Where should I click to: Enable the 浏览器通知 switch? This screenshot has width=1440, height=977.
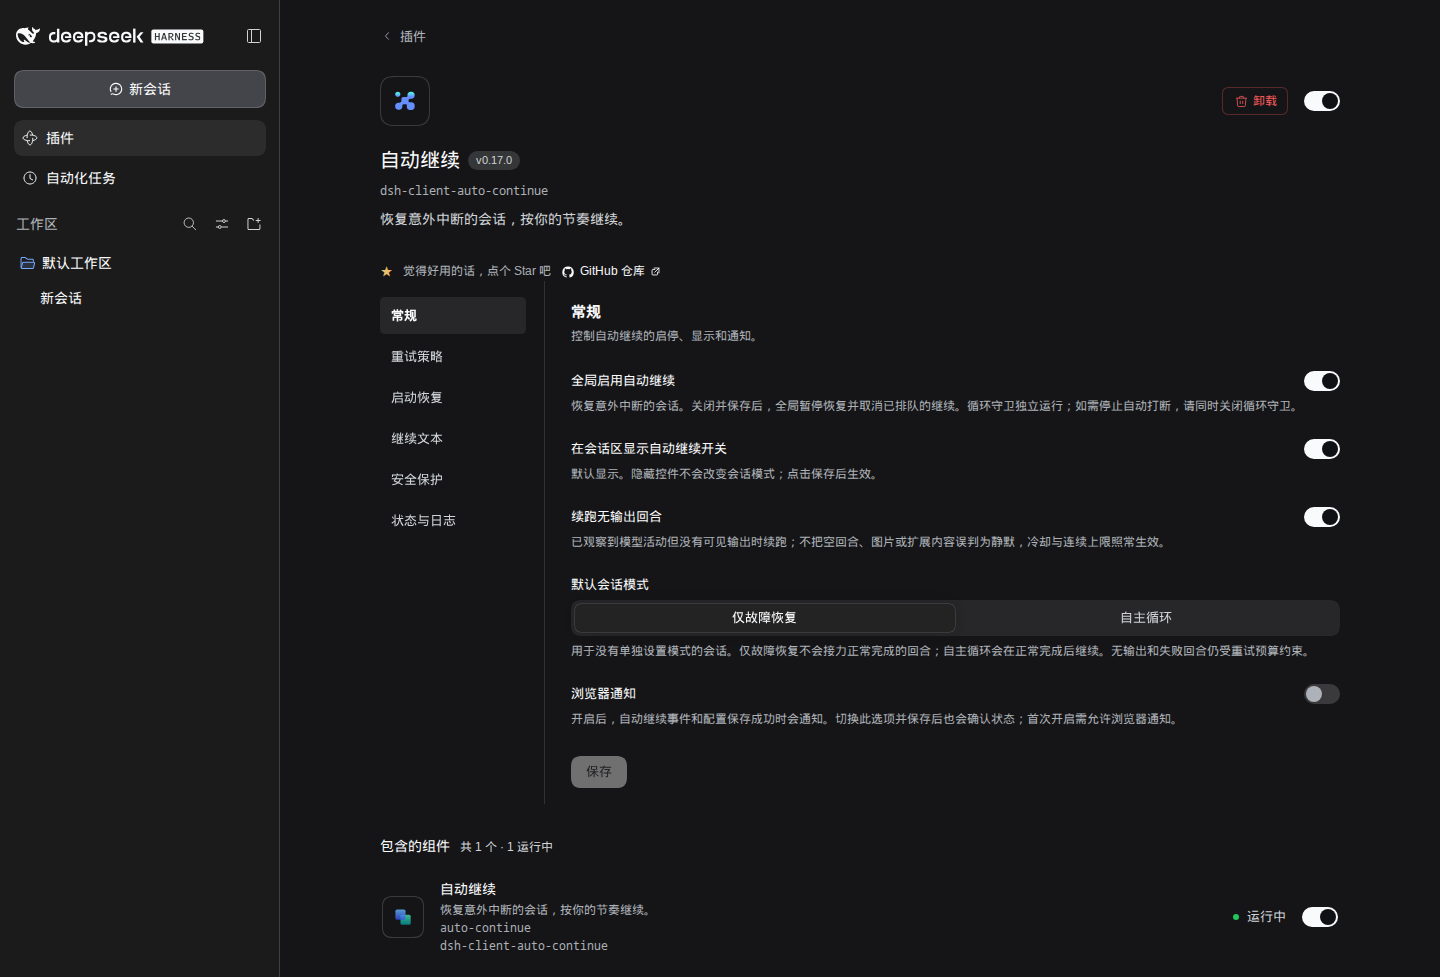click(x=1322, y=694)
